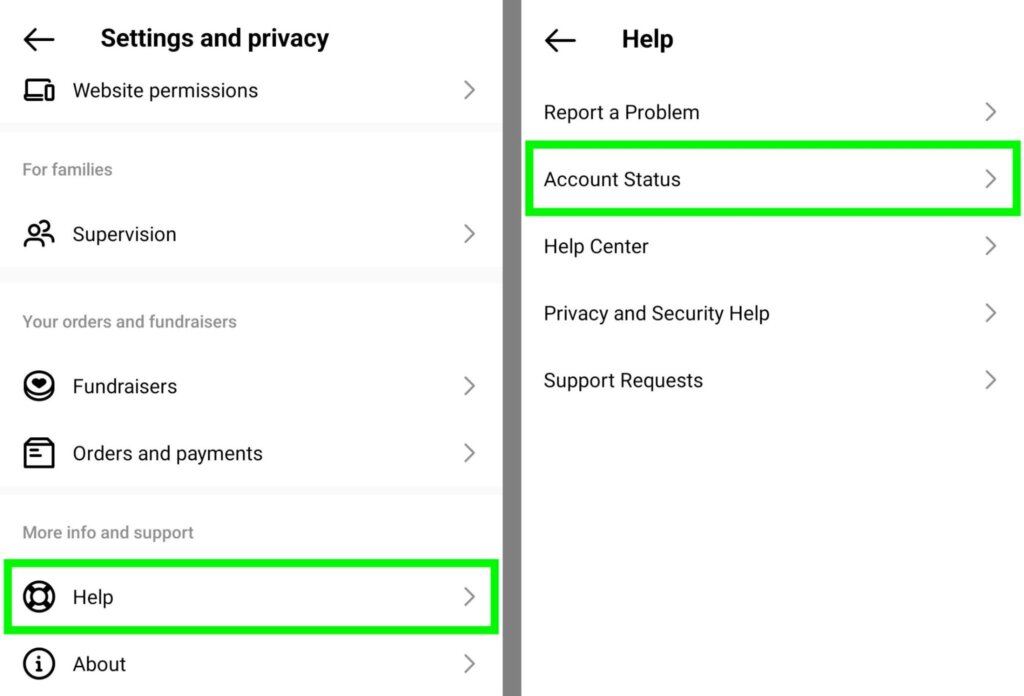The width and height of the screenshot is (1024, 696).
Task: Tap the chevron on Report a Problem
Action: click(x=991, y=112)
